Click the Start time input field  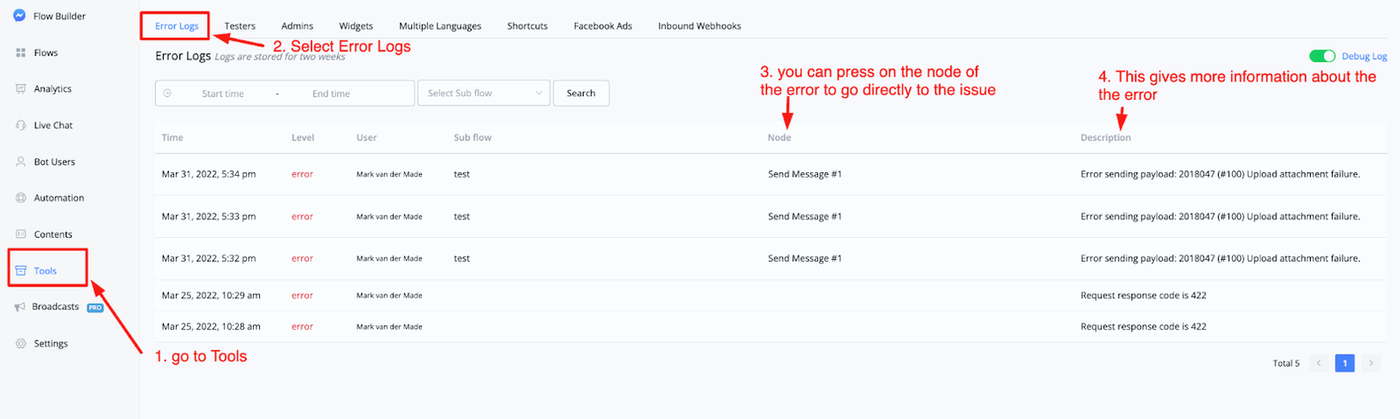(x=223, y=93)
